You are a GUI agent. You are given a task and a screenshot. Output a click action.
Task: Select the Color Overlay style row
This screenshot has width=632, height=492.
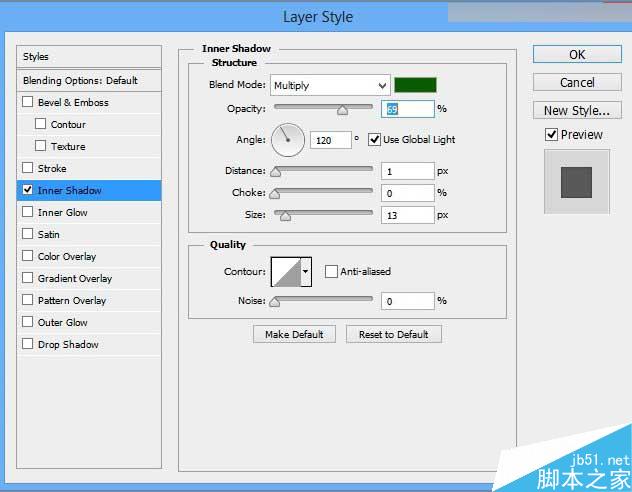pos(89,257)
